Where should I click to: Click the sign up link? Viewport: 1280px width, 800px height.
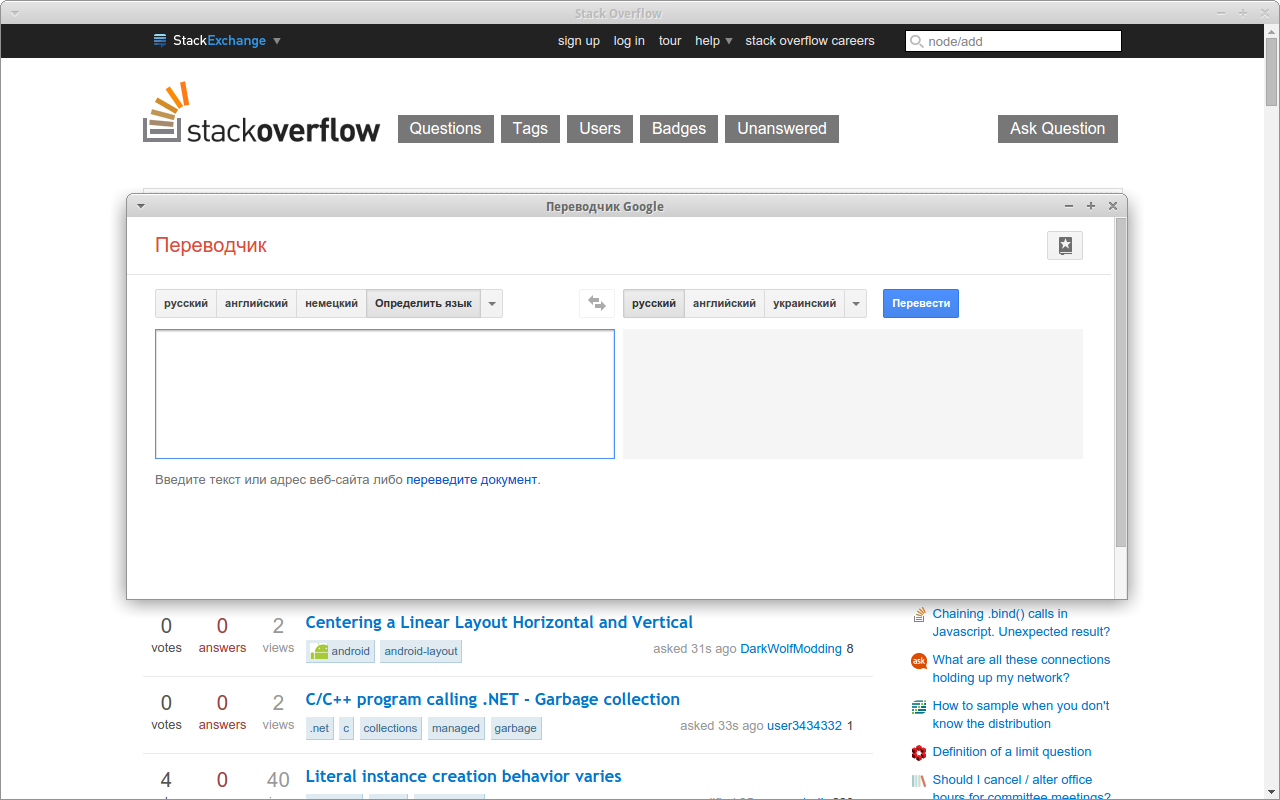pos(579,41)
